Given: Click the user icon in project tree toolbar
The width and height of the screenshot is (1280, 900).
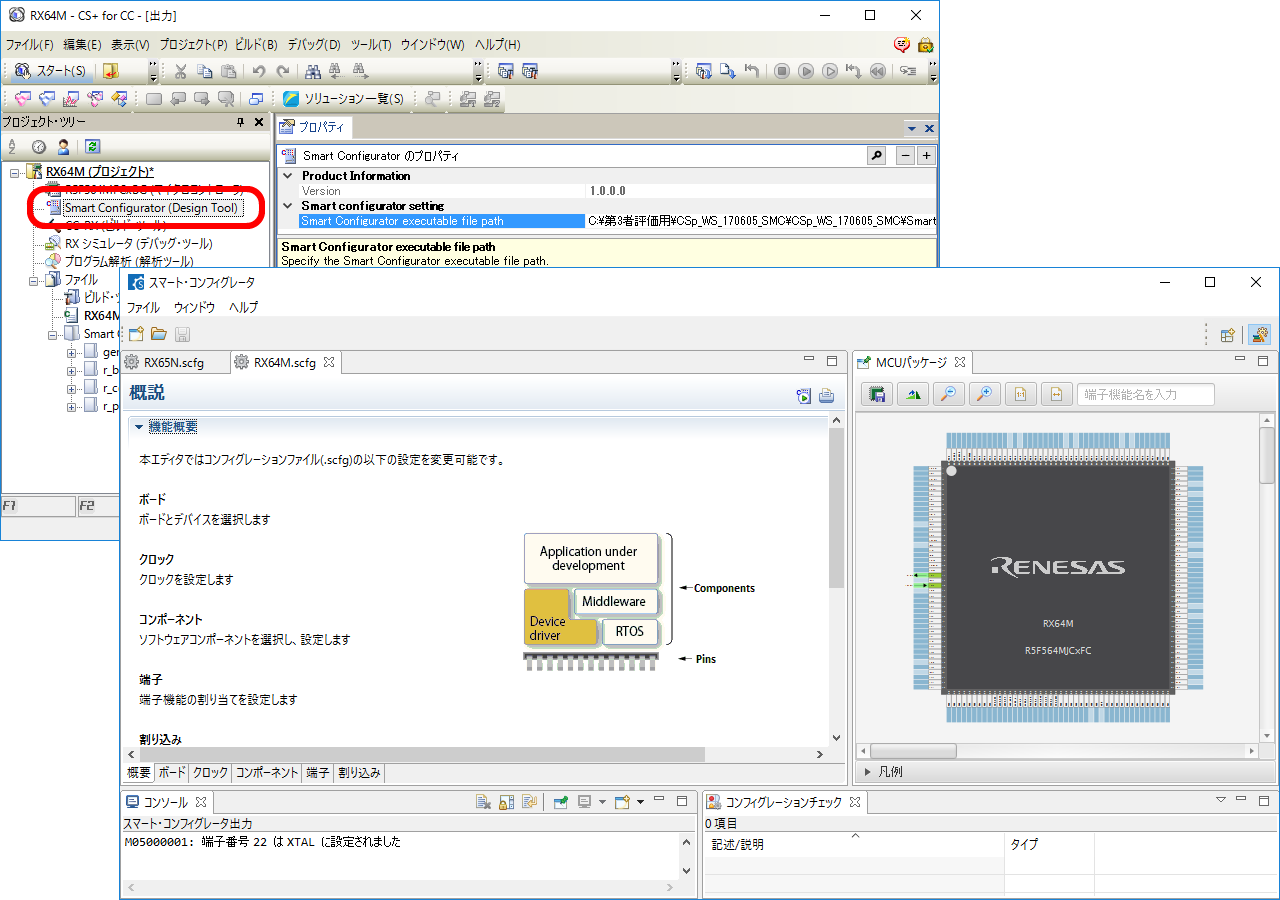Looking at the screenshot, I should pos(63,146).
